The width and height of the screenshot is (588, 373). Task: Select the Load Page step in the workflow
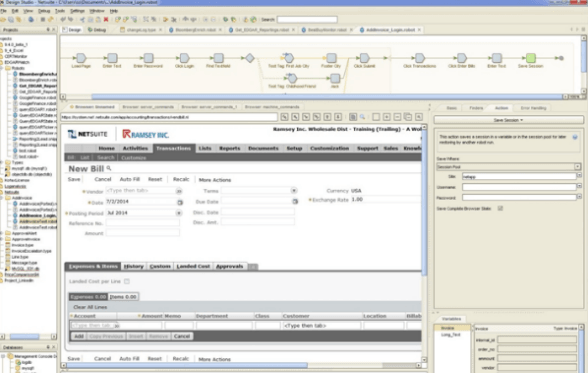click(81, 58)
